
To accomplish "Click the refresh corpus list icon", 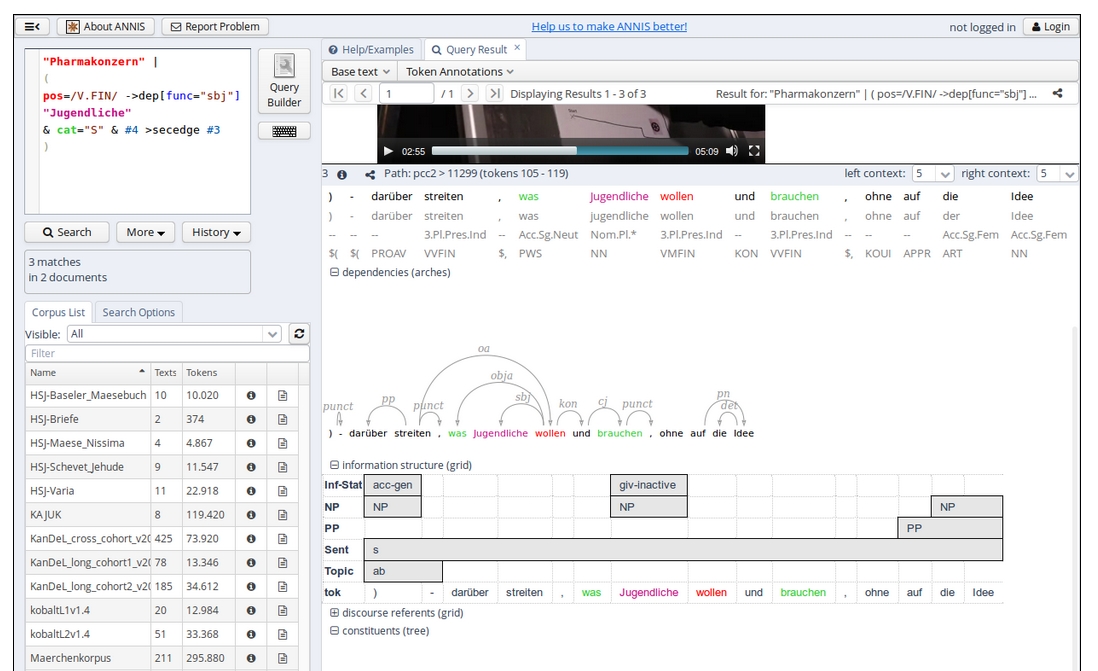I will (x=299, y=334).
